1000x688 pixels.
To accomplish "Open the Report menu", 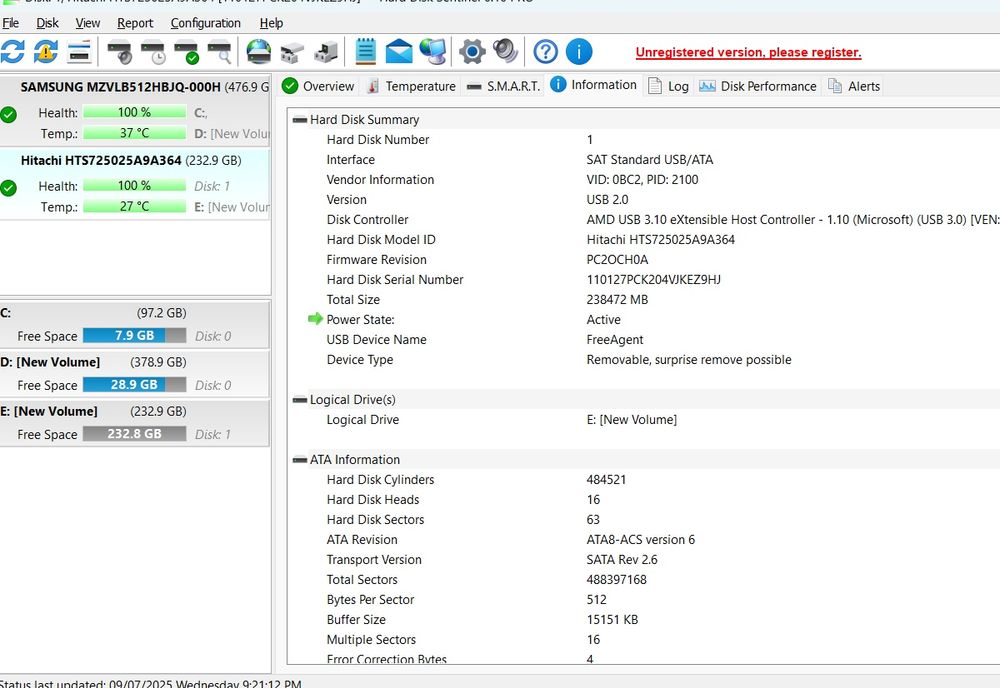I will pyautogui.click(x=135, y=23).
